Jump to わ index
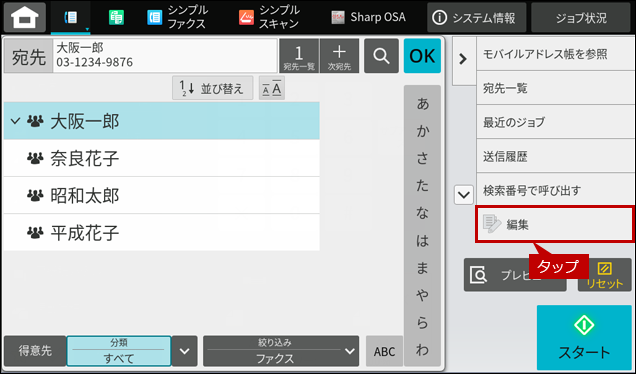 [x=422, y=350]
